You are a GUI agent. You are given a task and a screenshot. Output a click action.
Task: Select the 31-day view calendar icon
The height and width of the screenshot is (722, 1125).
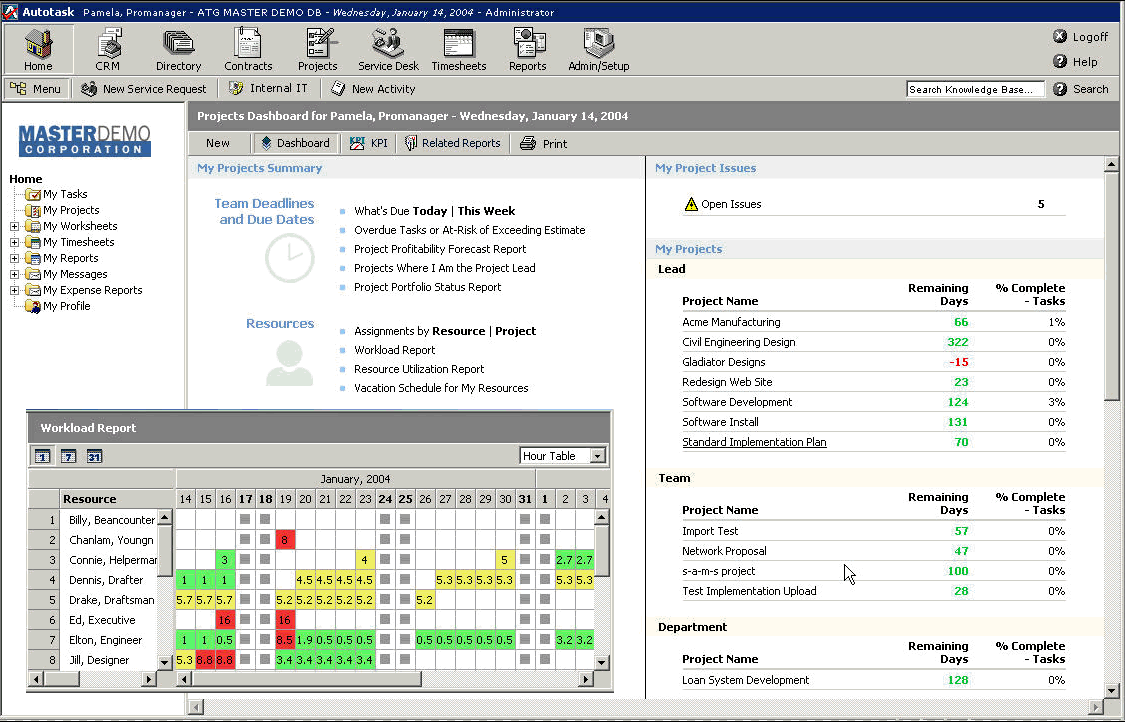(94, 457)
